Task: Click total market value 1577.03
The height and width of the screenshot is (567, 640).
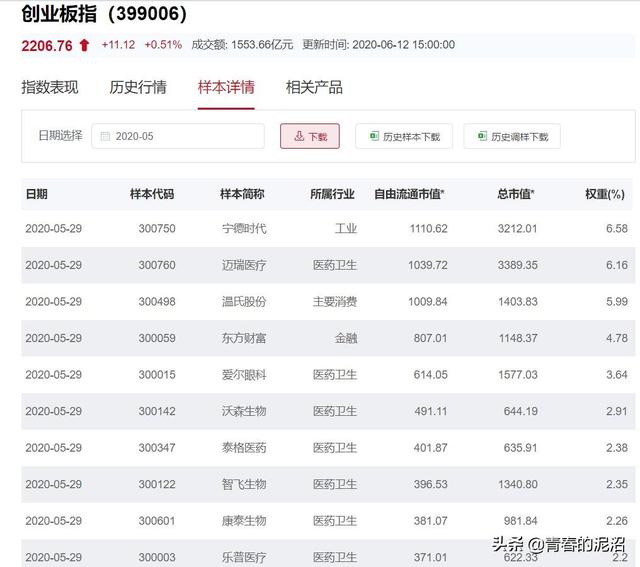Action: coord(518,375)
